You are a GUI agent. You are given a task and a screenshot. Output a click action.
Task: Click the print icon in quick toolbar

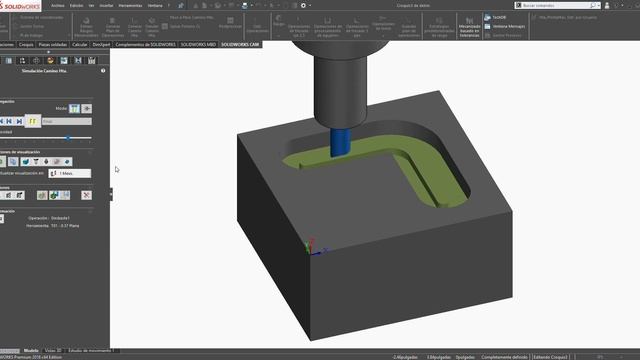244,6
